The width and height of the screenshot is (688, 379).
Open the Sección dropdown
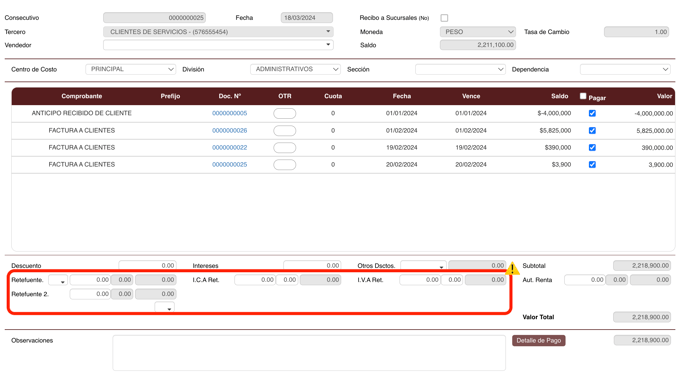pyautogui.click(x=460, y=69)
